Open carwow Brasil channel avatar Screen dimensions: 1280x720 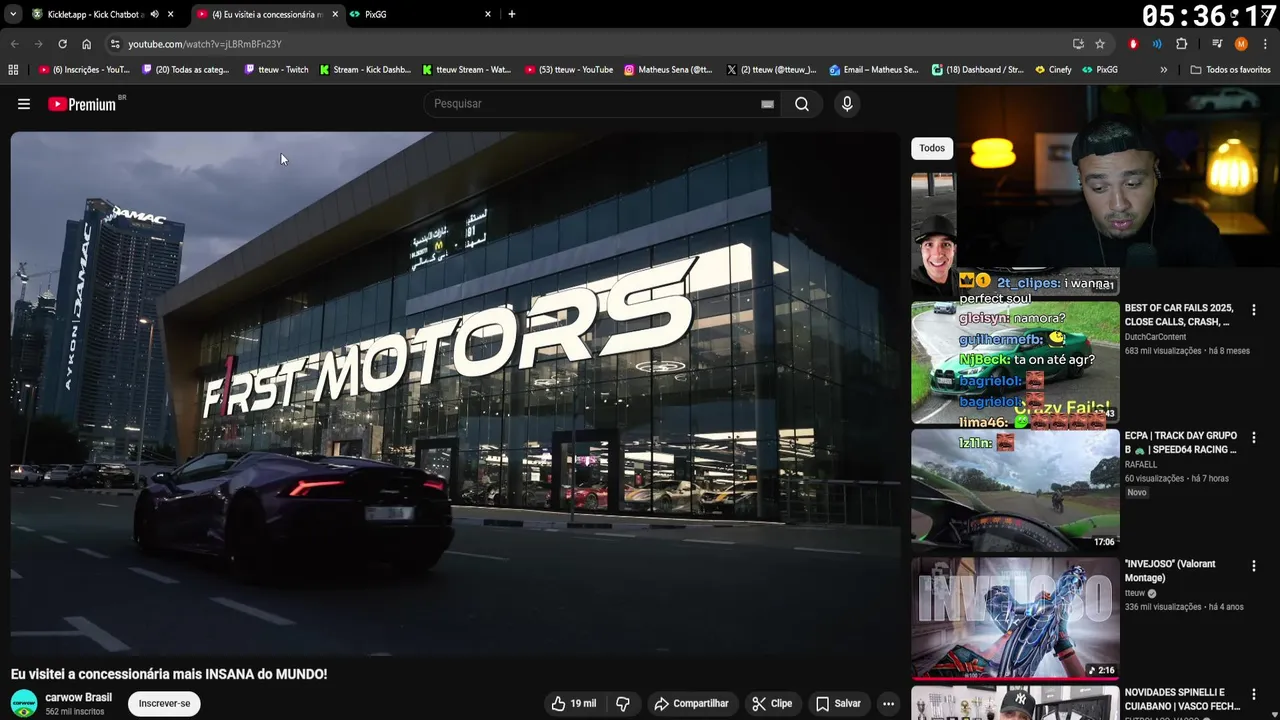point(24,703)
